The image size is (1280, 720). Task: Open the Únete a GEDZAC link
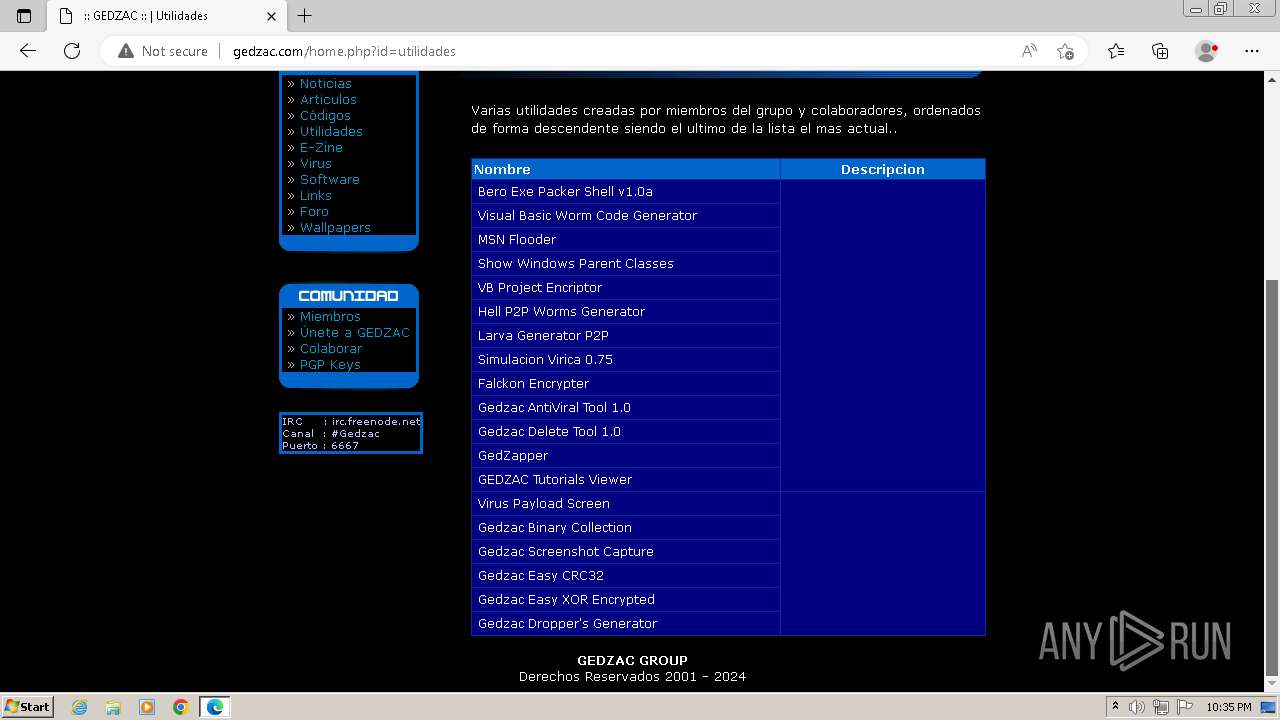point(354,332)
